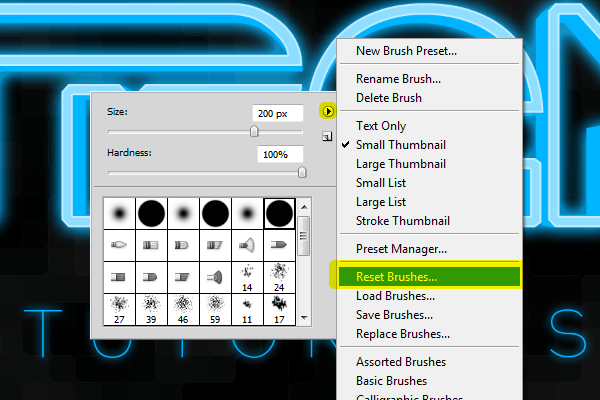
Task: Select the chalk brush labeled 11
Action: coord(247,310)
